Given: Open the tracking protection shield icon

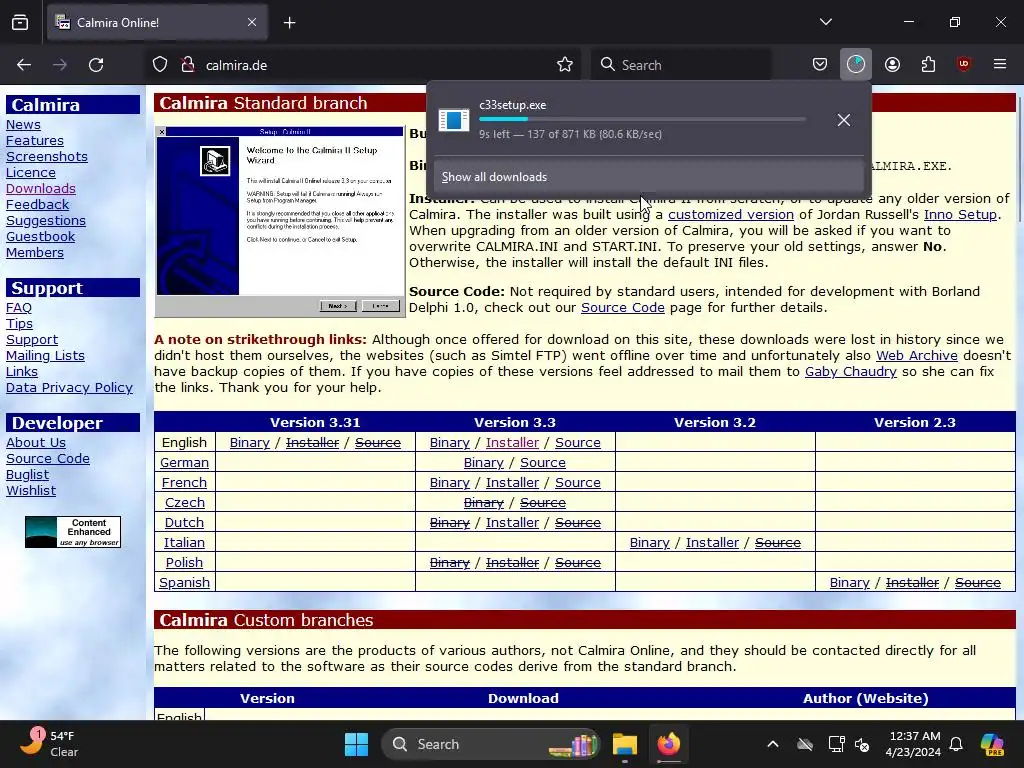Looking at the screenshot, I should 160,65.
